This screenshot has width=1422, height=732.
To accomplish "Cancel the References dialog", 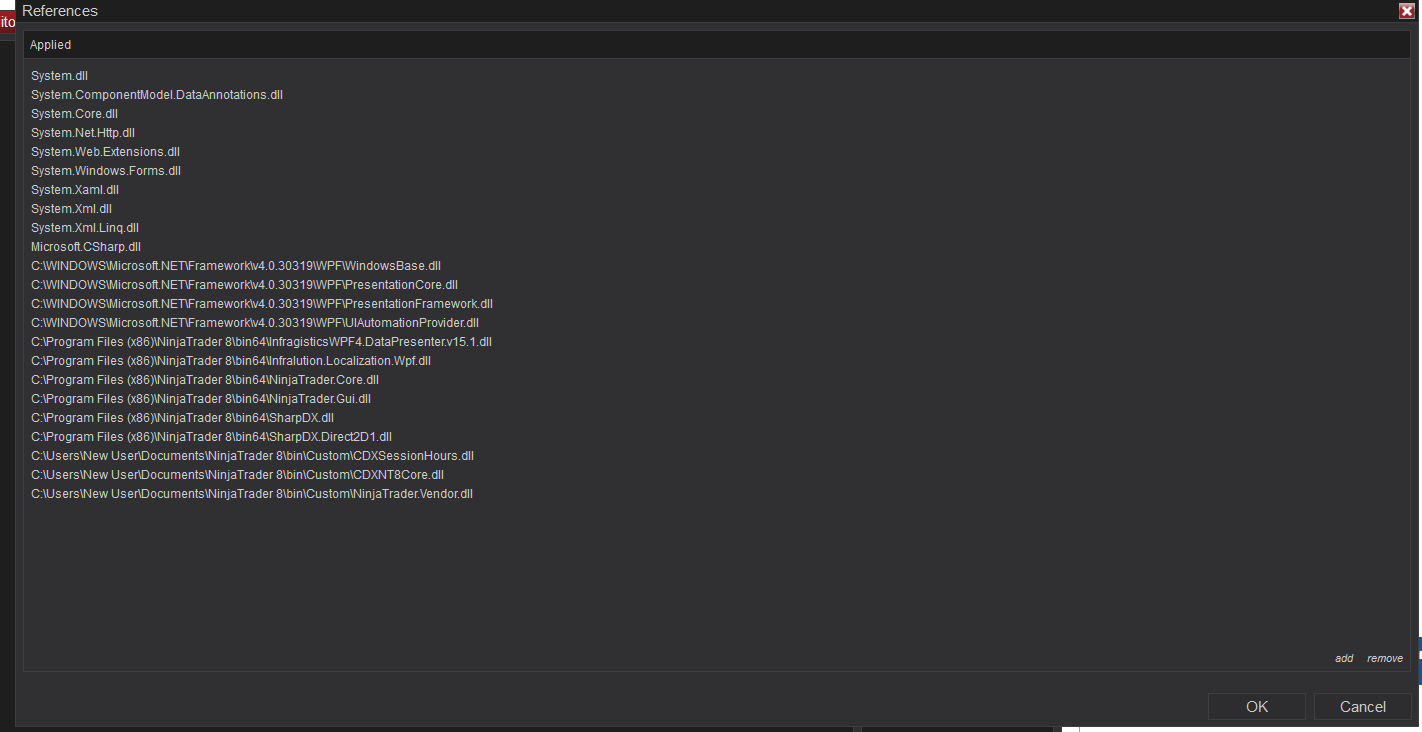I will [x=1363, y=707].
